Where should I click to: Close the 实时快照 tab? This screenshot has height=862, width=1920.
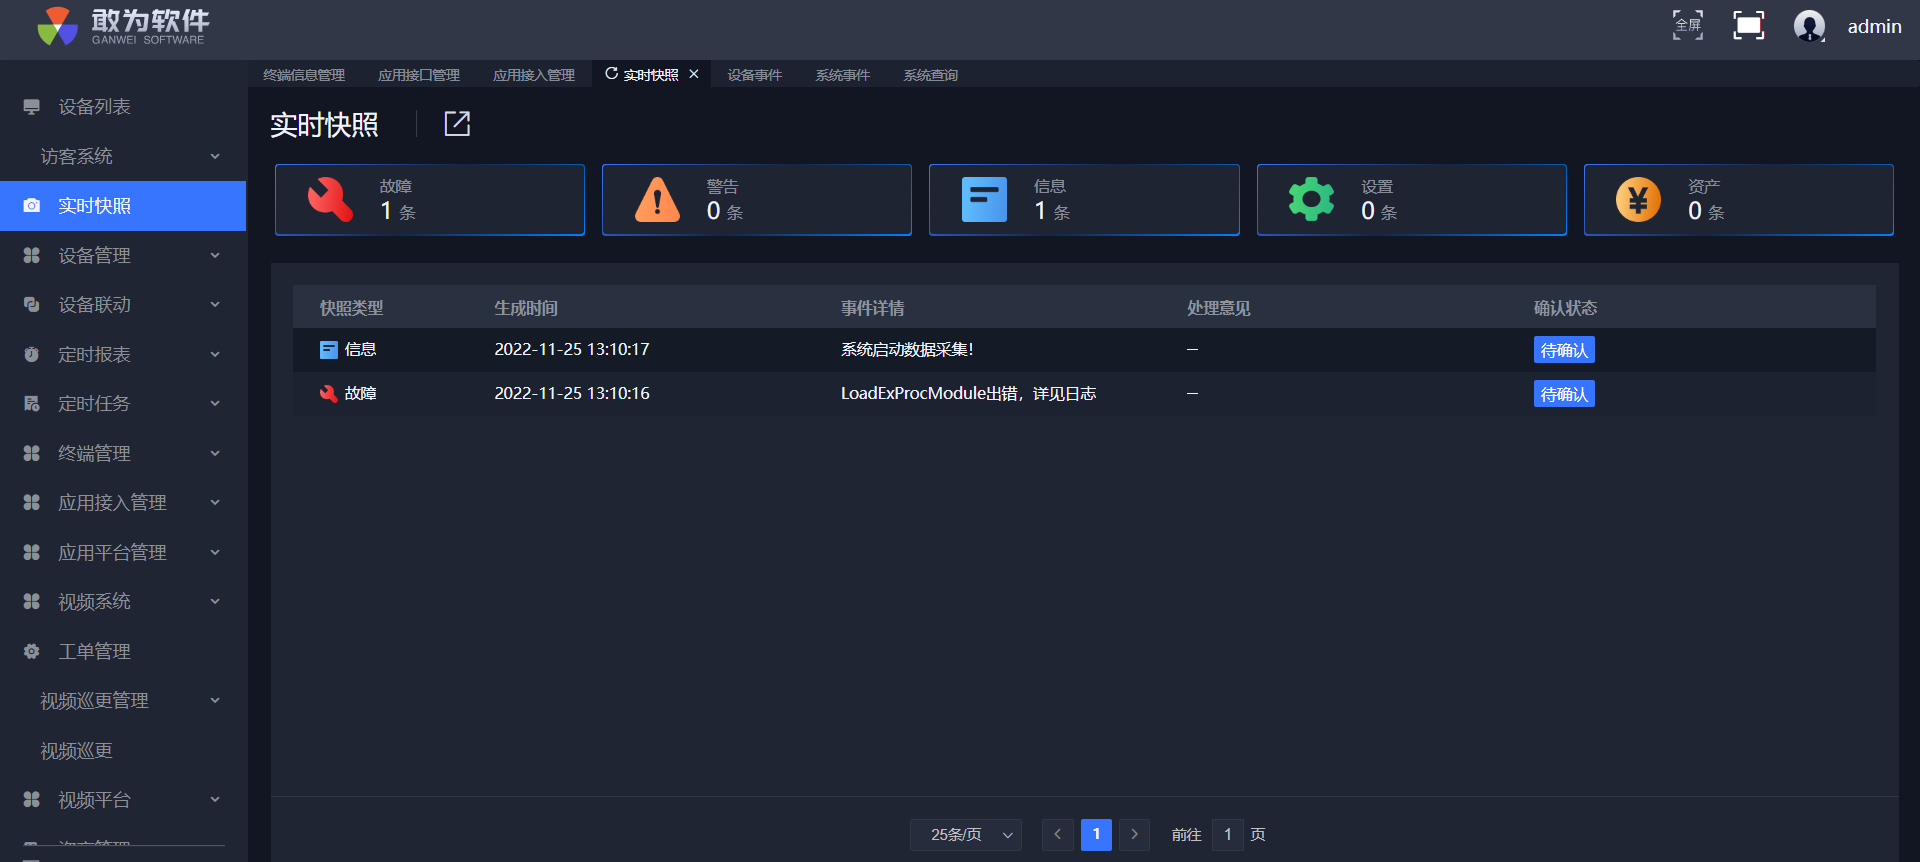coord(694,74)
